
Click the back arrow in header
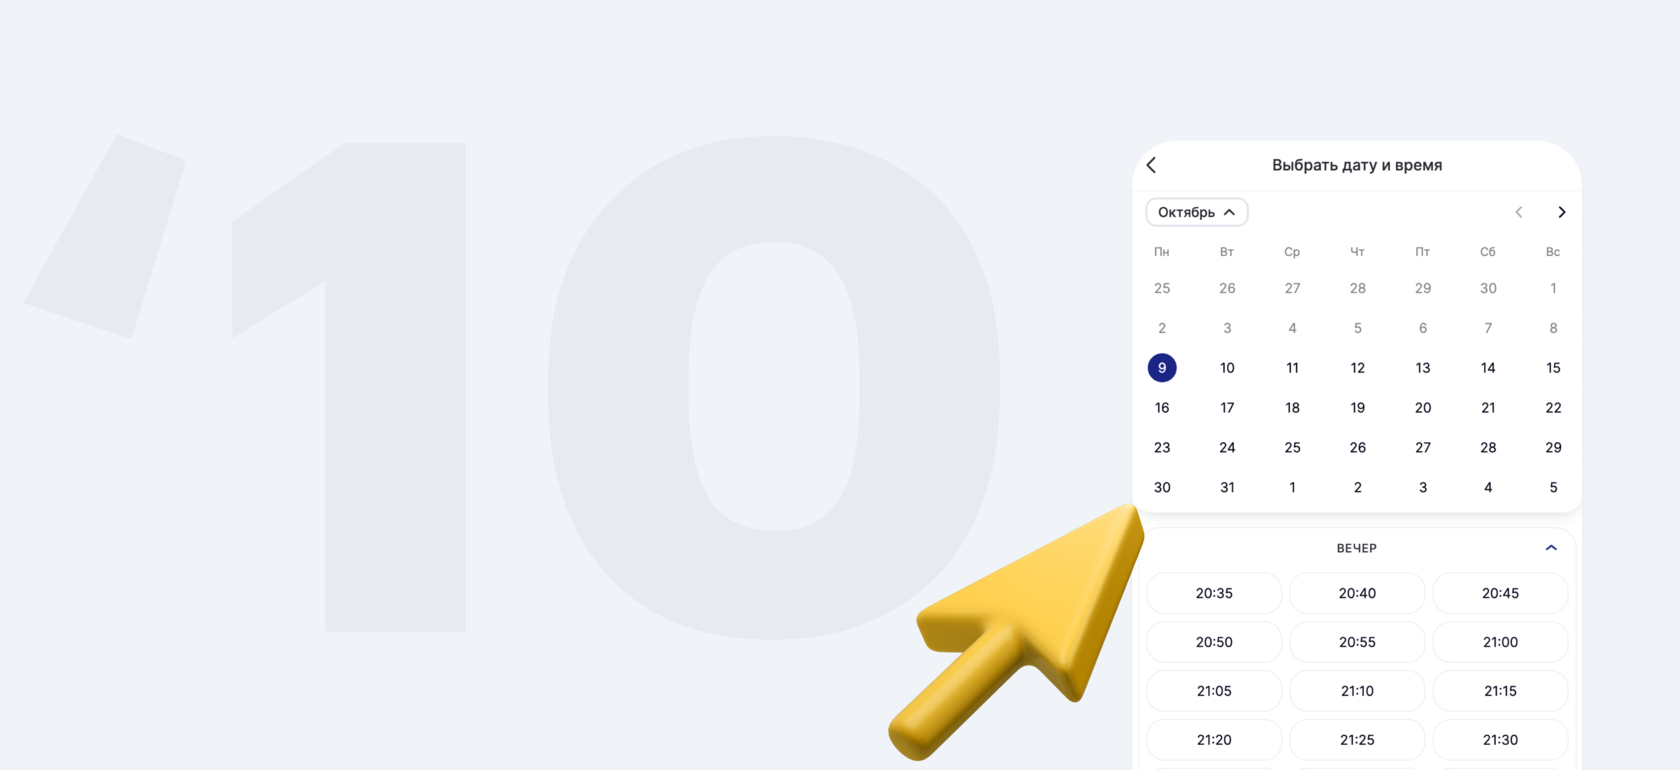(x=1152, y=165)
